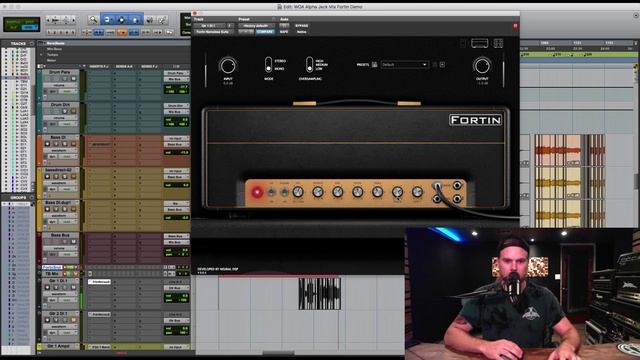Mute the Drum Para track
This screenshot has height=360, width=640.
73,79
